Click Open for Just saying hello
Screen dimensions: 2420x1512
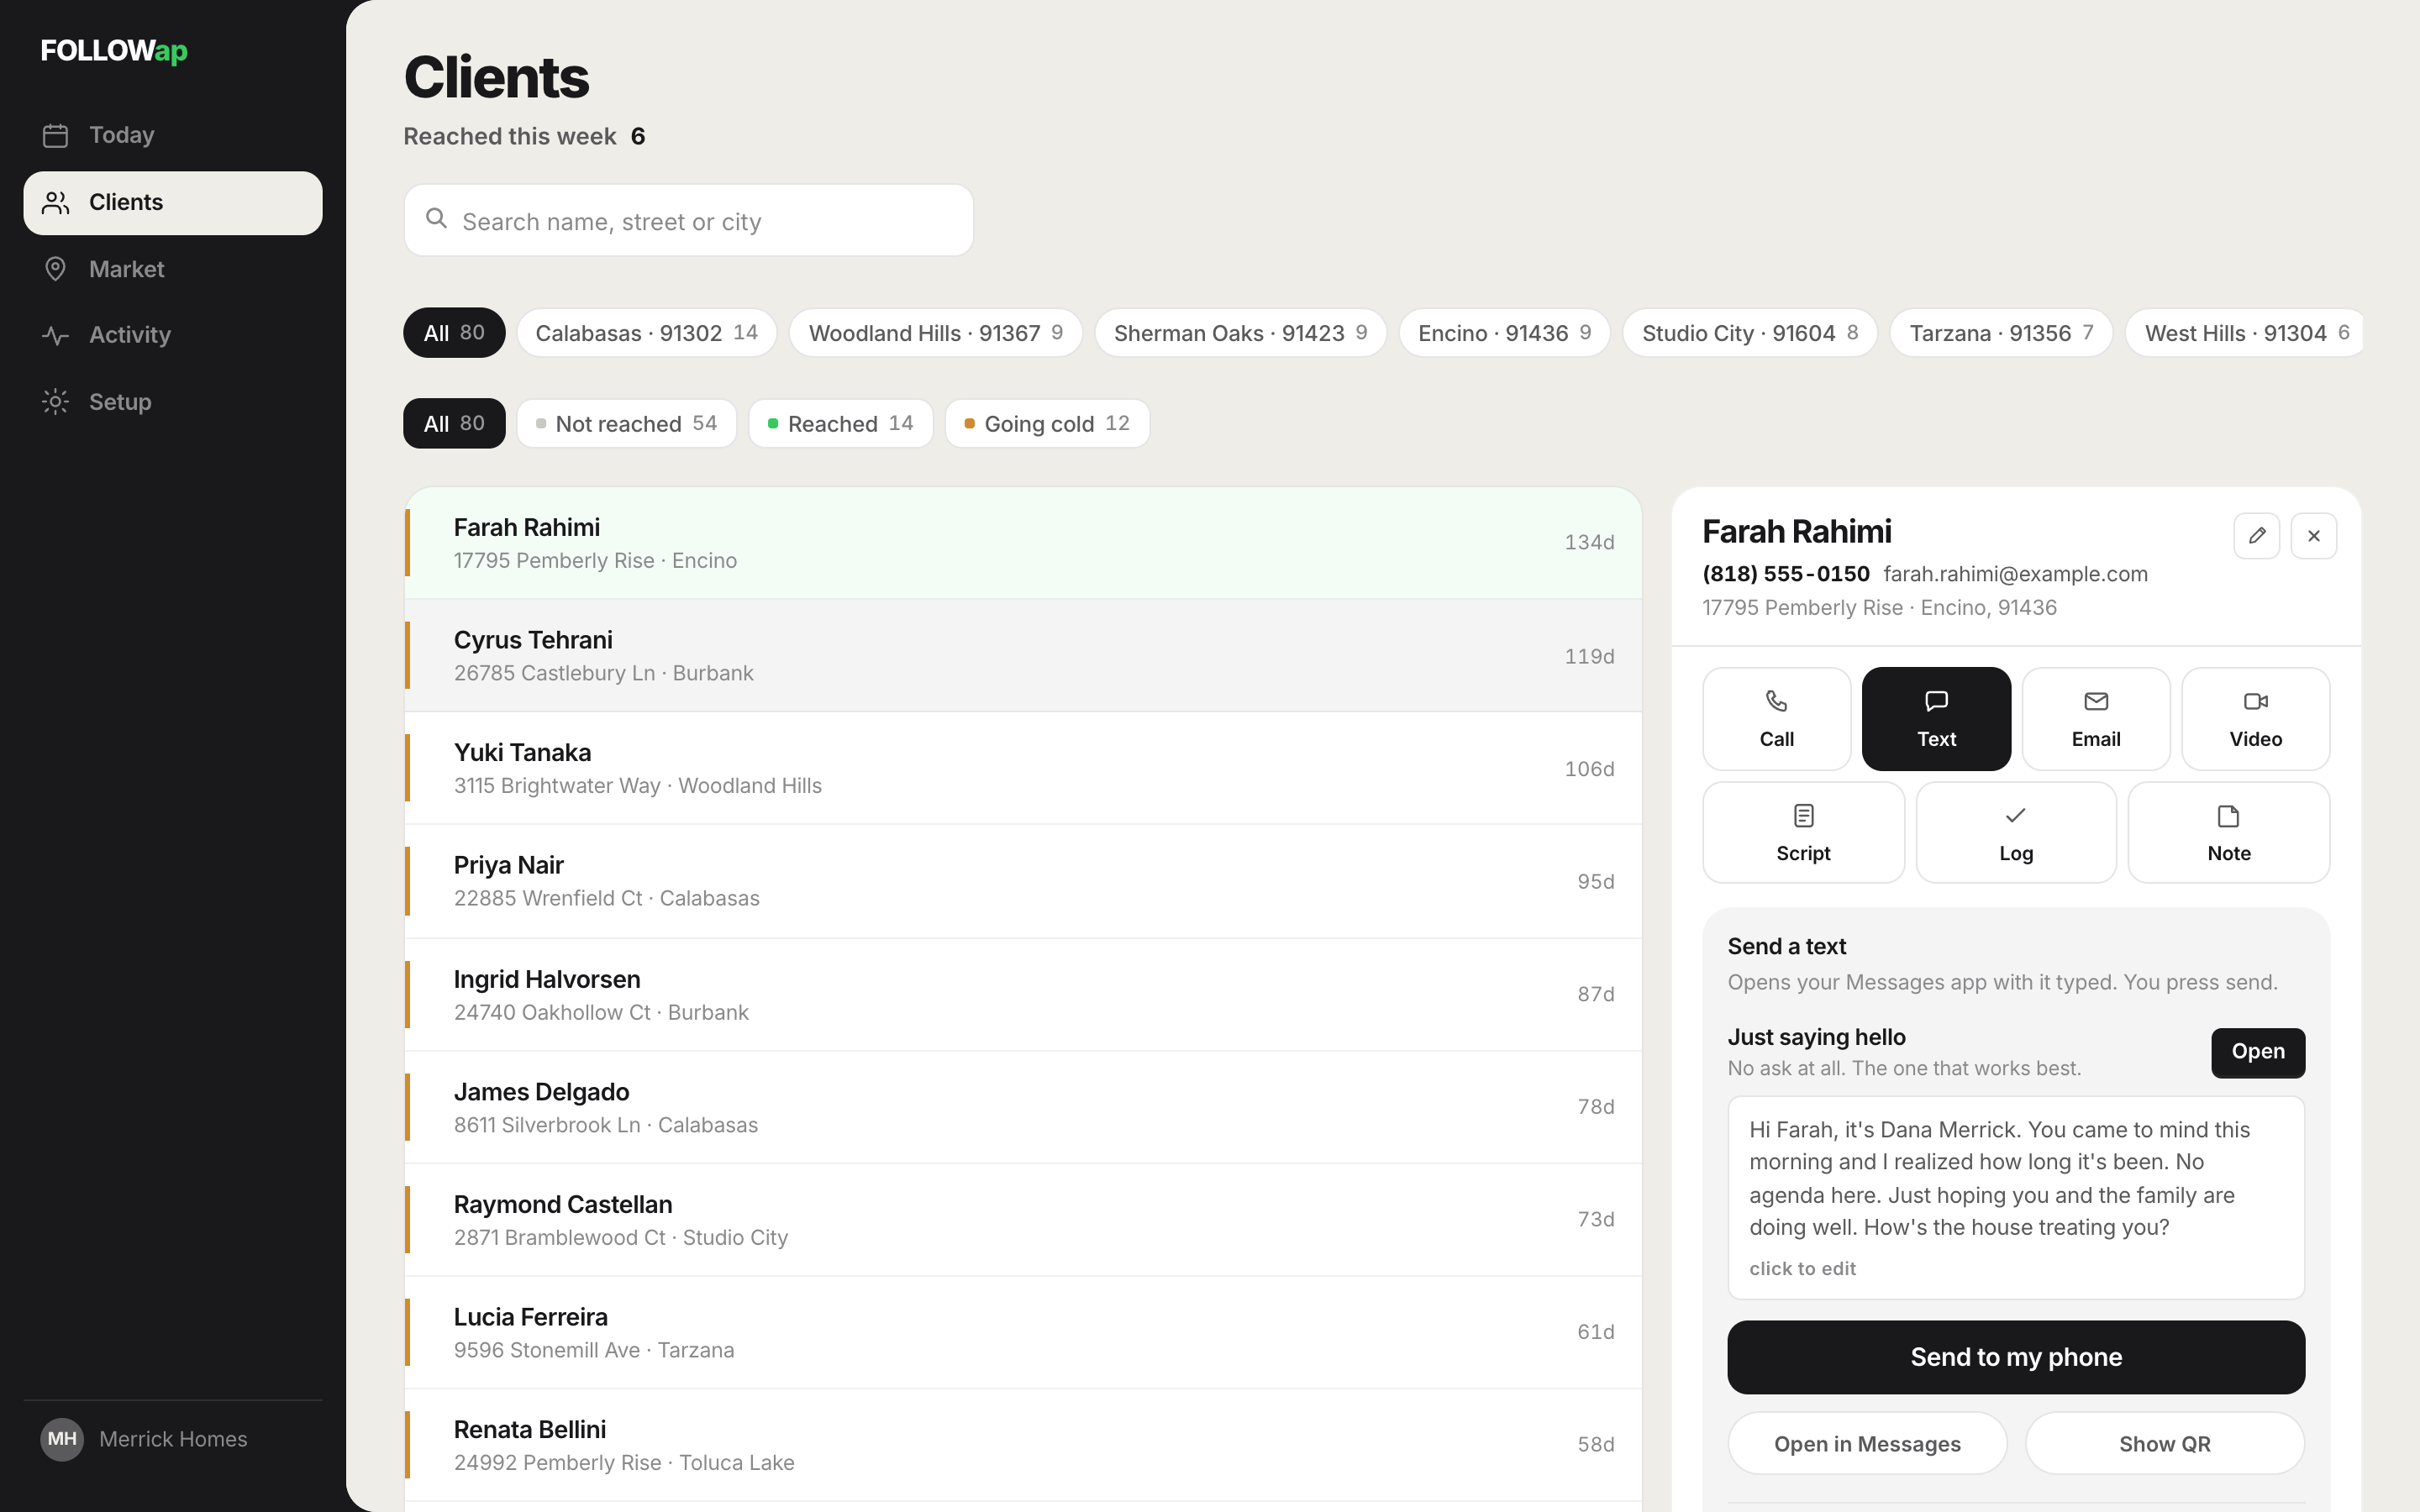pyautogui.click(x=2258, y=1053)
